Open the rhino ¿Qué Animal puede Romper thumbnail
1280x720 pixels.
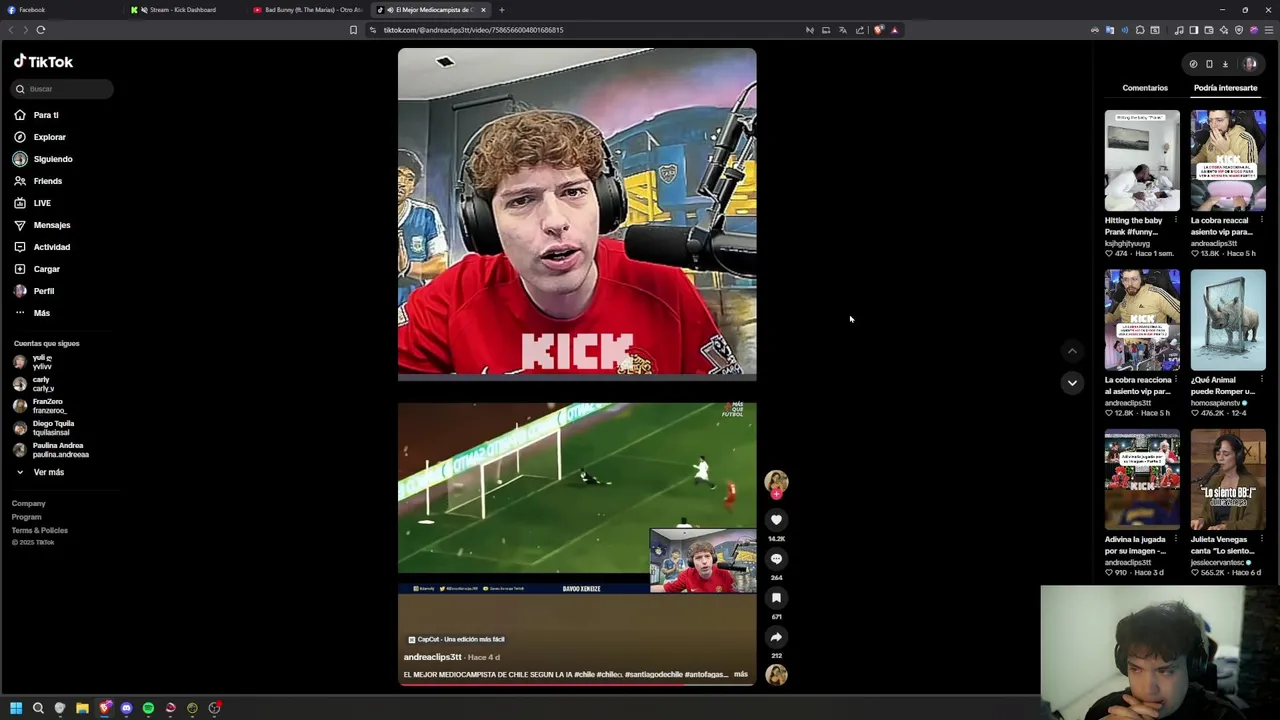coord(1228,320)
